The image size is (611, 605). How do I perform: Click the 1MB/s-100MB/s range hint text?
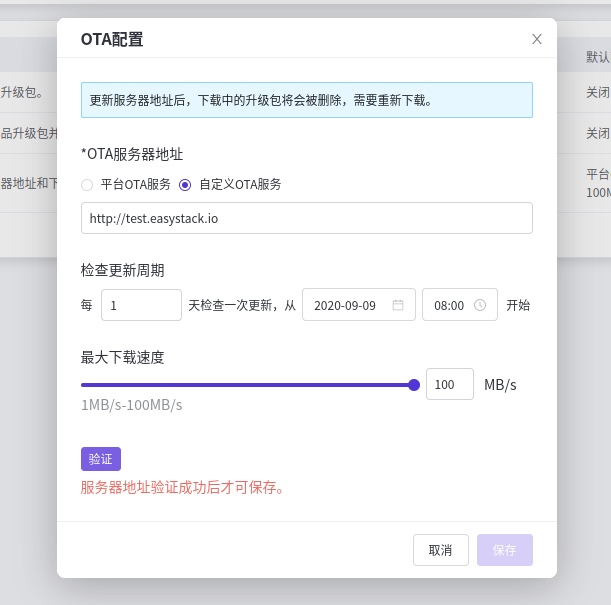coord(131,405)
